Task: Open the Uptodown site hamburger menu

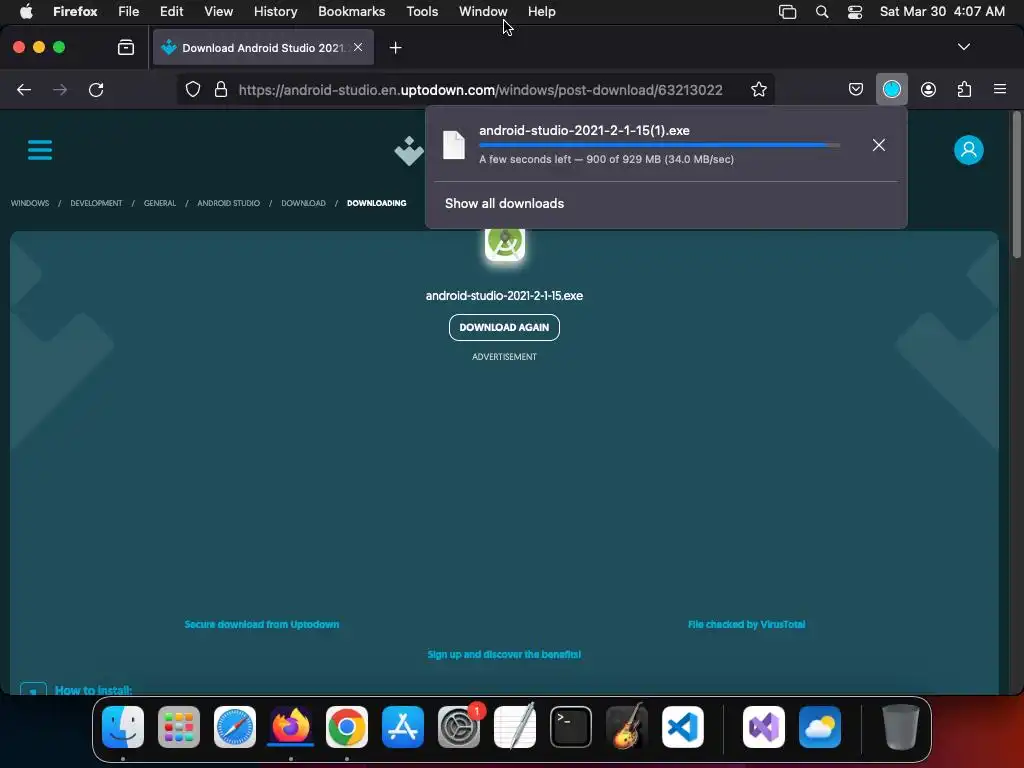Action: 40,150
